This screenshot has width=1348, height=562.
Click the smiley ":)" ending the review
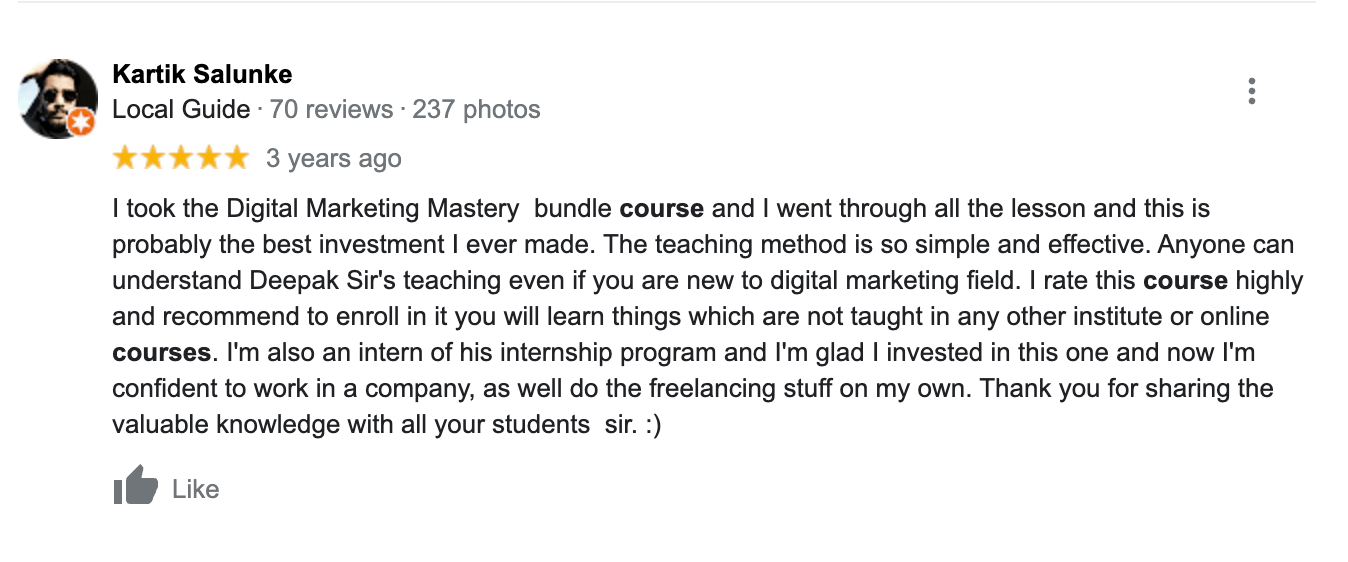[650, 425]
